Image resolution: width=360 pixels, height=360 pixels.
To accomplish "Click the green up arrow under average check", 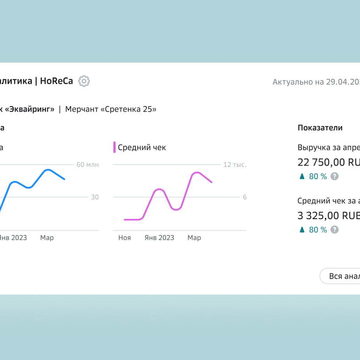I will 302,230.
